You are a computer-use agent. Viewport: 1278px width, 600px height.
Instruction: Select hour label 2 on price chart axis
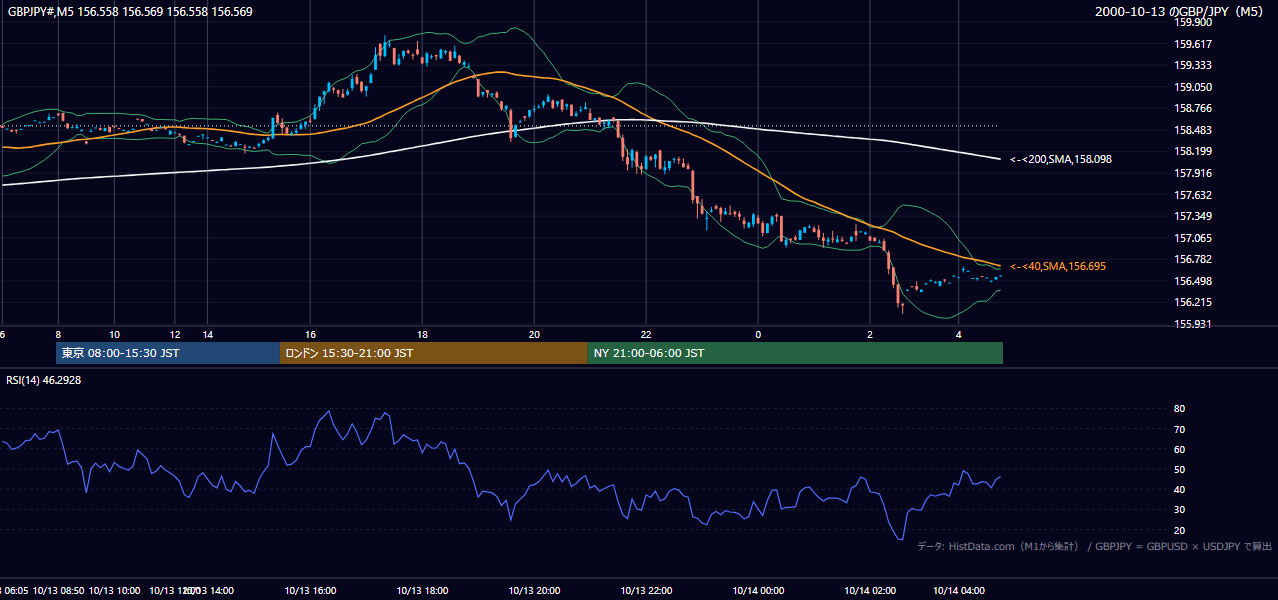point(870,334)
